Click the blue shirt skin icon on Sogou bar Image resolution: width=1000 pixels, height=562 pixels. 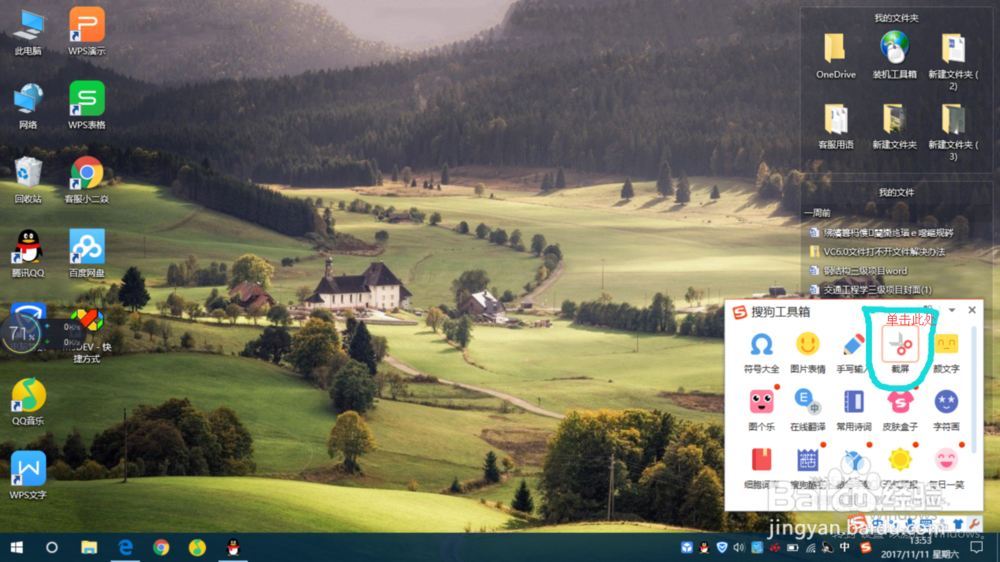click(x=958, y=524)
